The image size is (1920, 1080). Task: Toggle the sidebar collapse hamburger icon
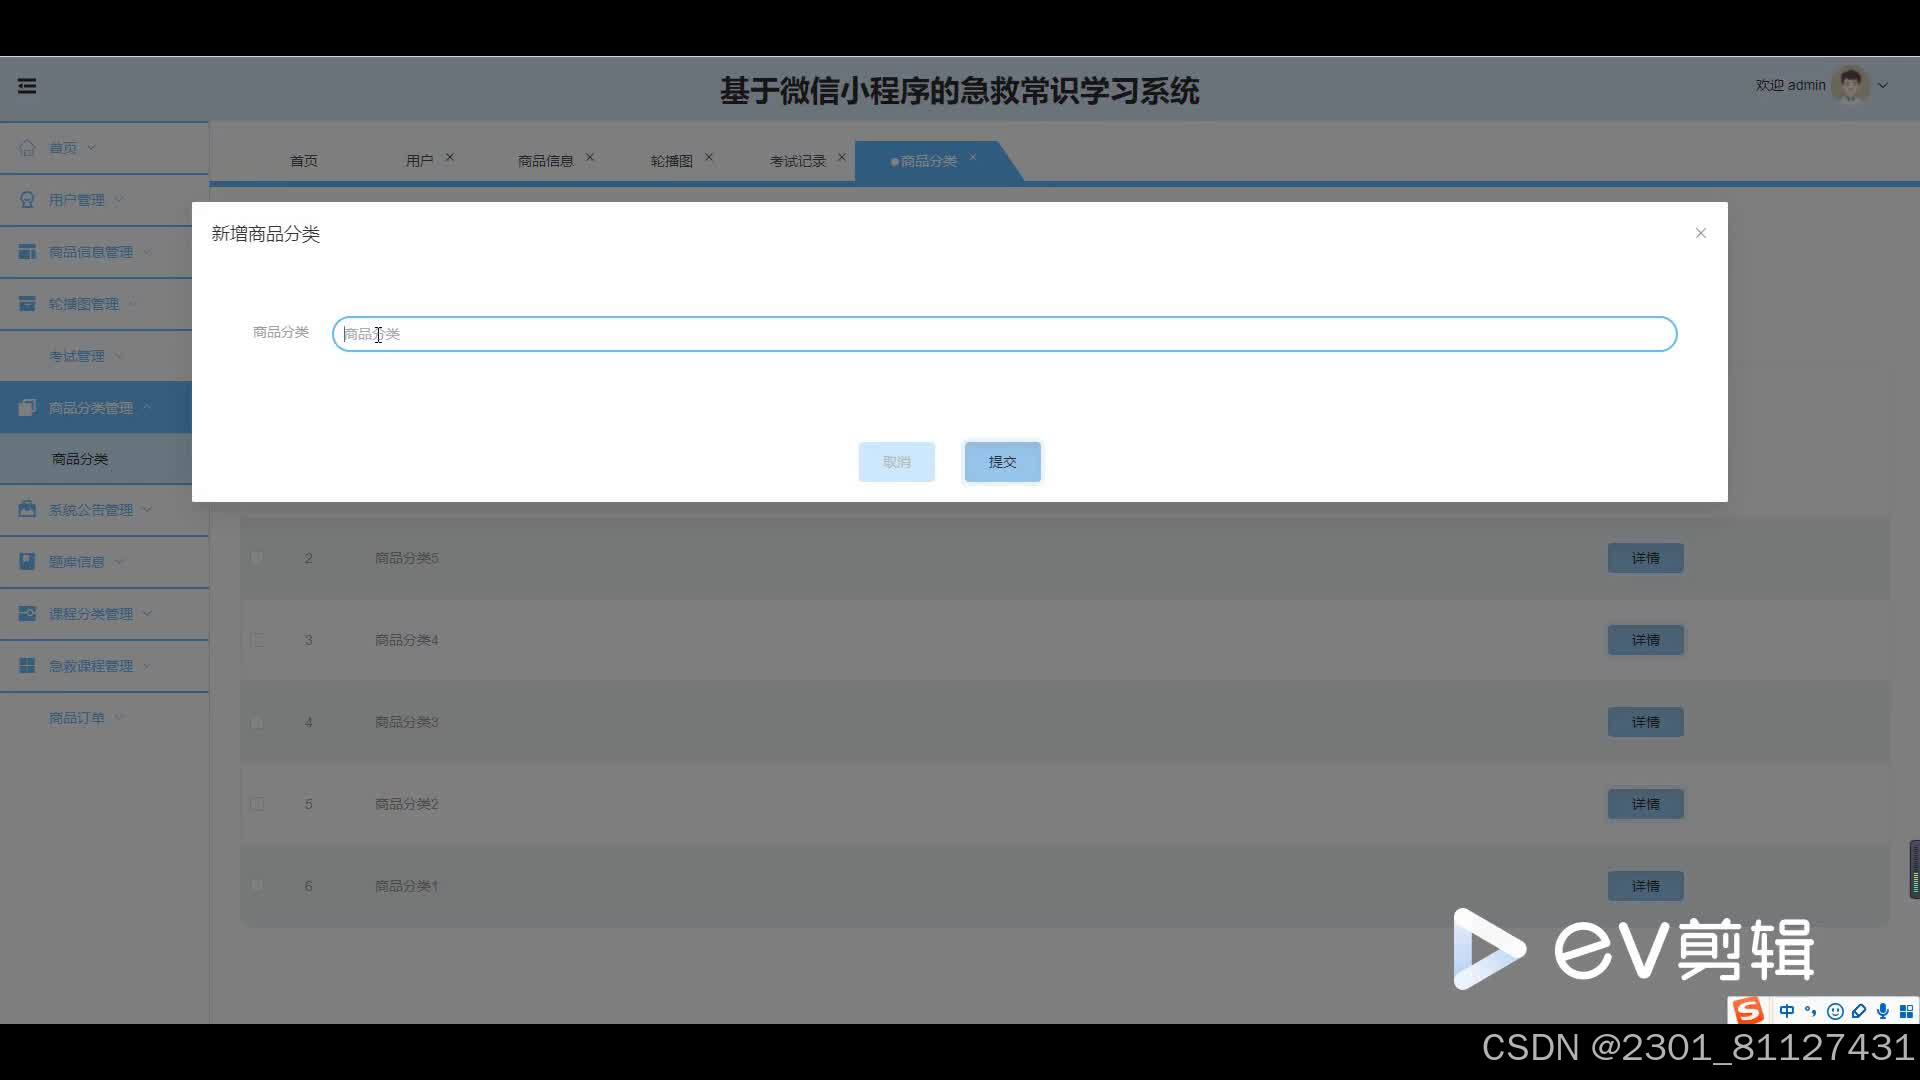pyautogui.click(x=27, y=86)
